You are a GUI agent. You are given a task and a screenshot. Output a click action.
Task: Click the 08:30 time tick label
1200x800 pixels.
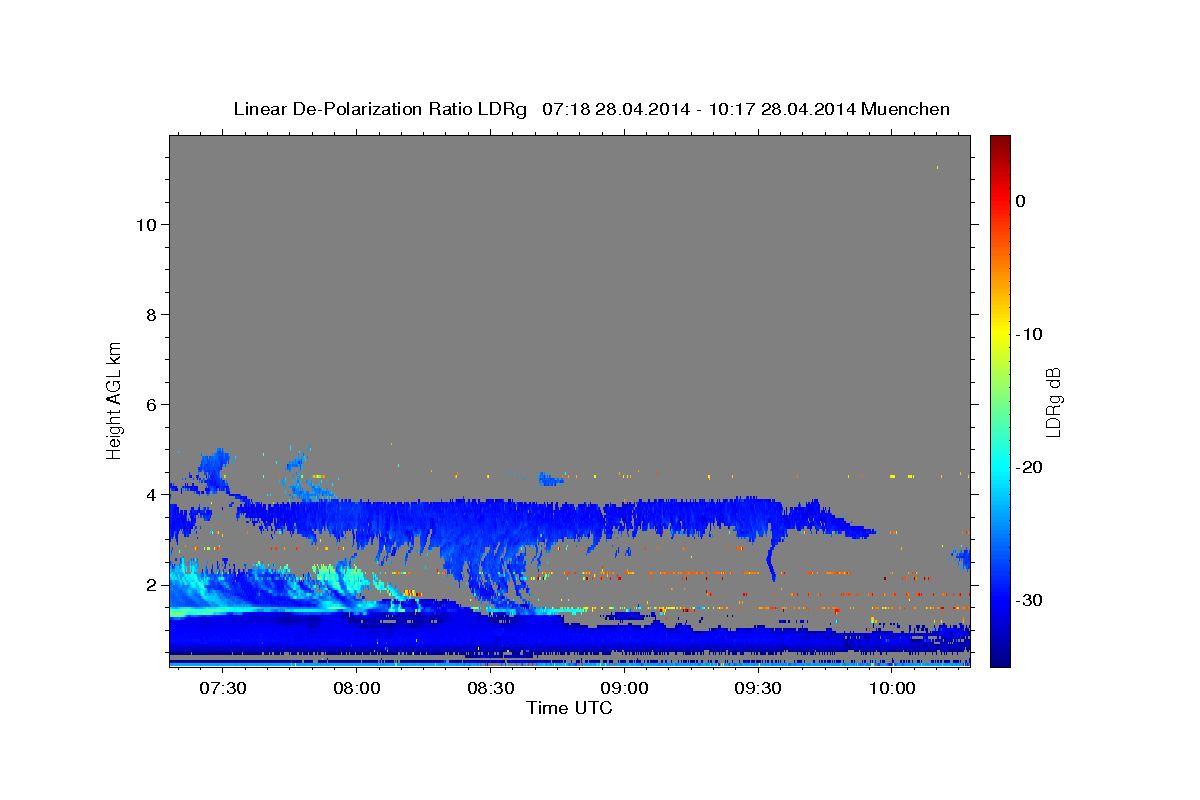[x=491, y=689]
